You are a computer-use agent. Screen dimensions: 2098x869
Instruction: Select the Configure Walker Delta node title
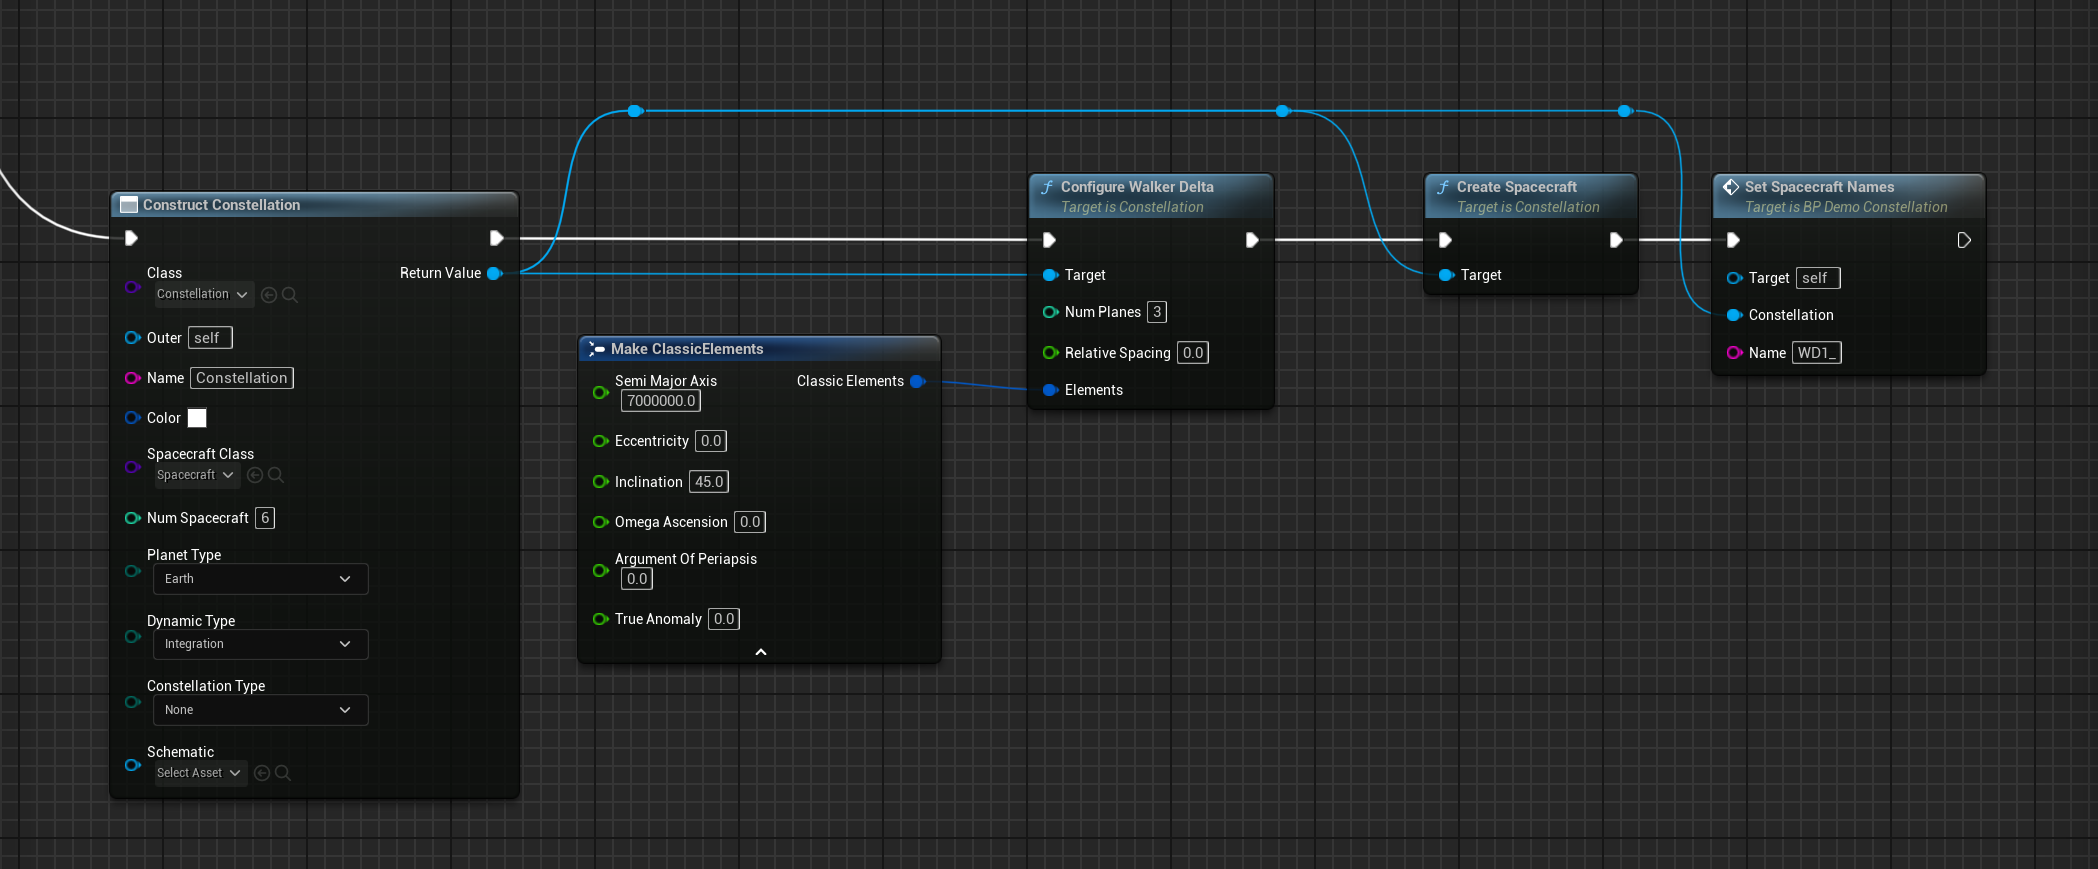coord(1136,187)
